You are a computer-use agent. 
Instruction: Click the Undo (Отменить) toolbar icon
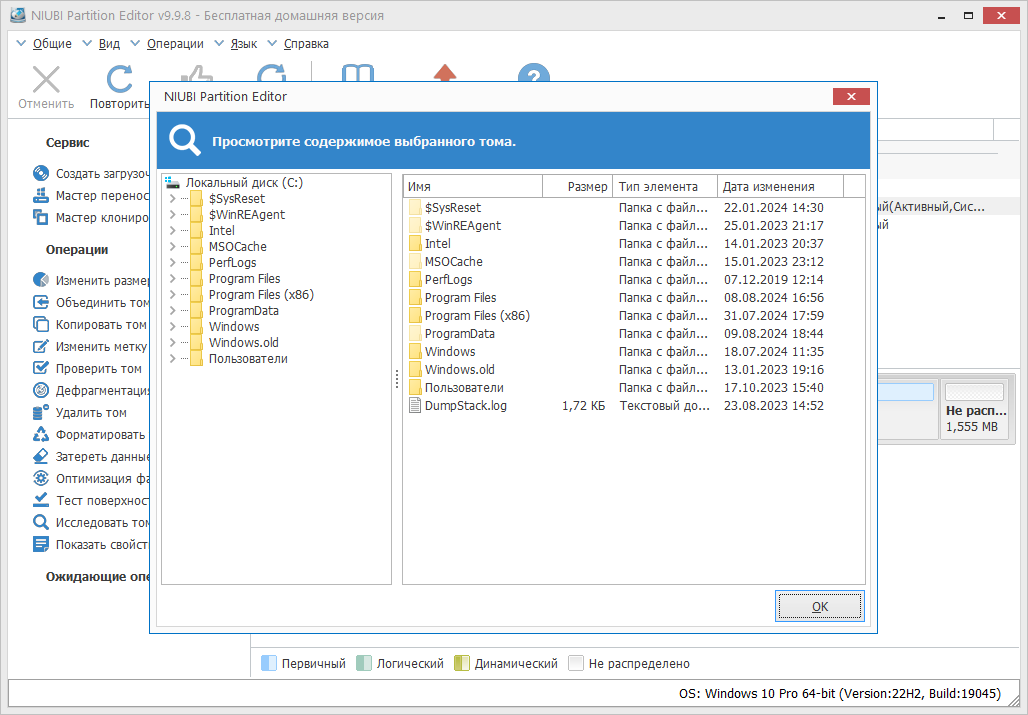coord(46,80)
